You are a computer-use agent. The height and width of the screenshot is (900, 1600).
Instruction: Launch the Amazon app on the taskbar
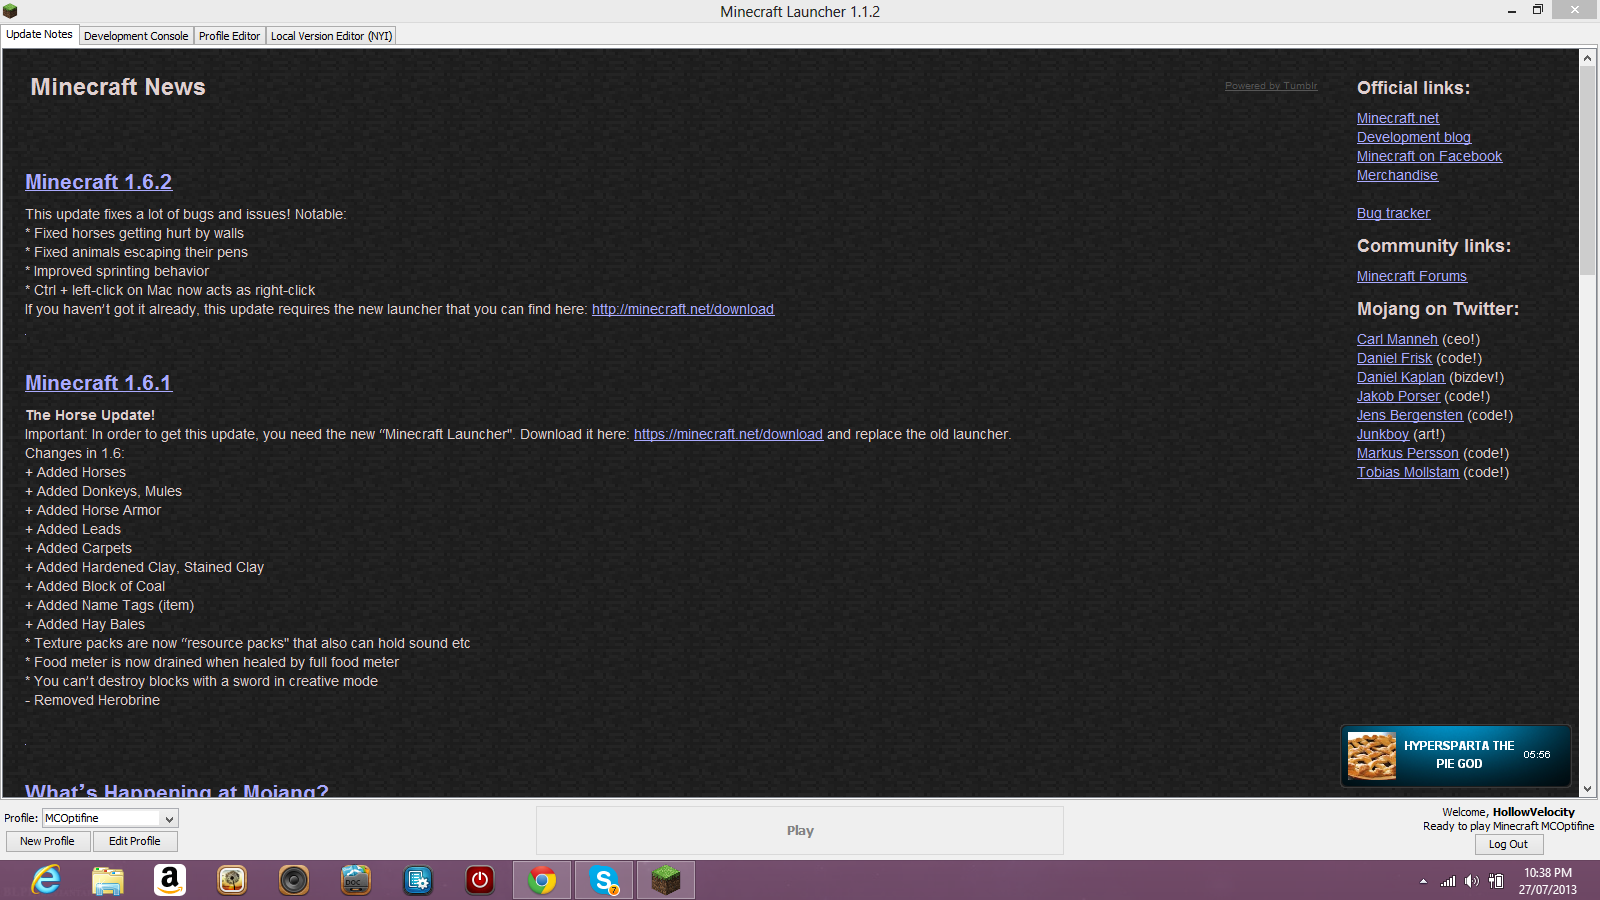[170, 880]
